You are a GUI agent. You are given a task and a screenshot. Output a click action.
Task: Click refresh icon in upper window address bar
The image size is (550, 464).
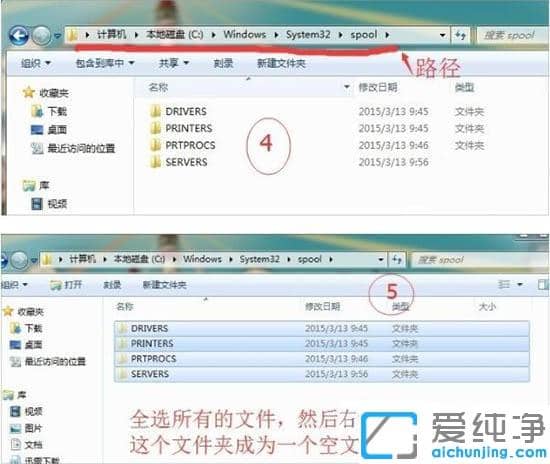click(460, 35)
